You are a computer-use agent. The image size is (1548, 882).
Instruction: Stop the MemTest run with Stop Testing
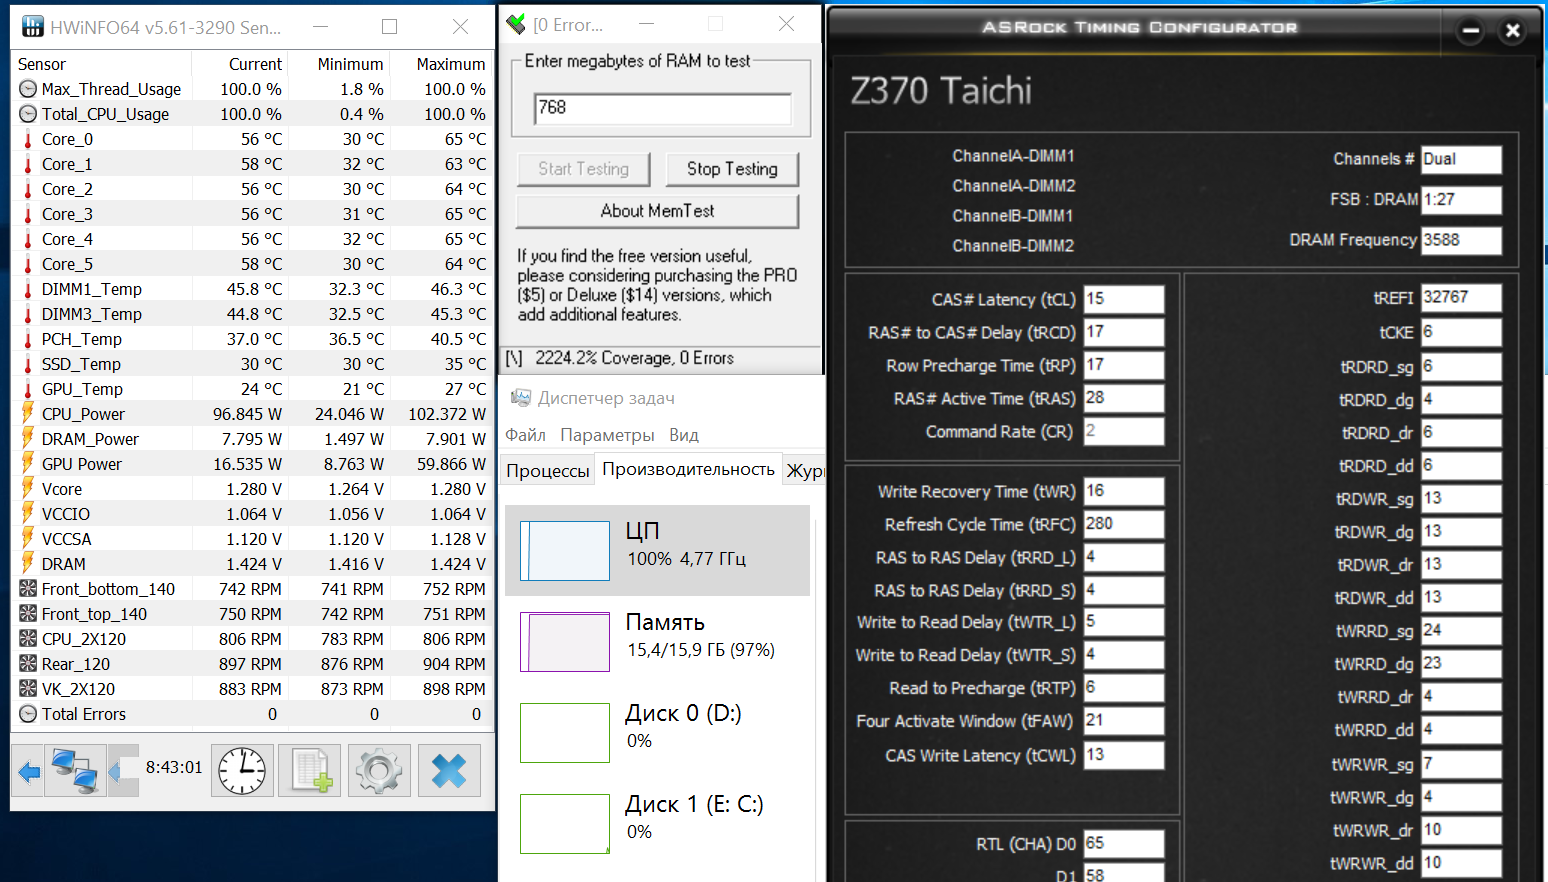pos(732,169)
